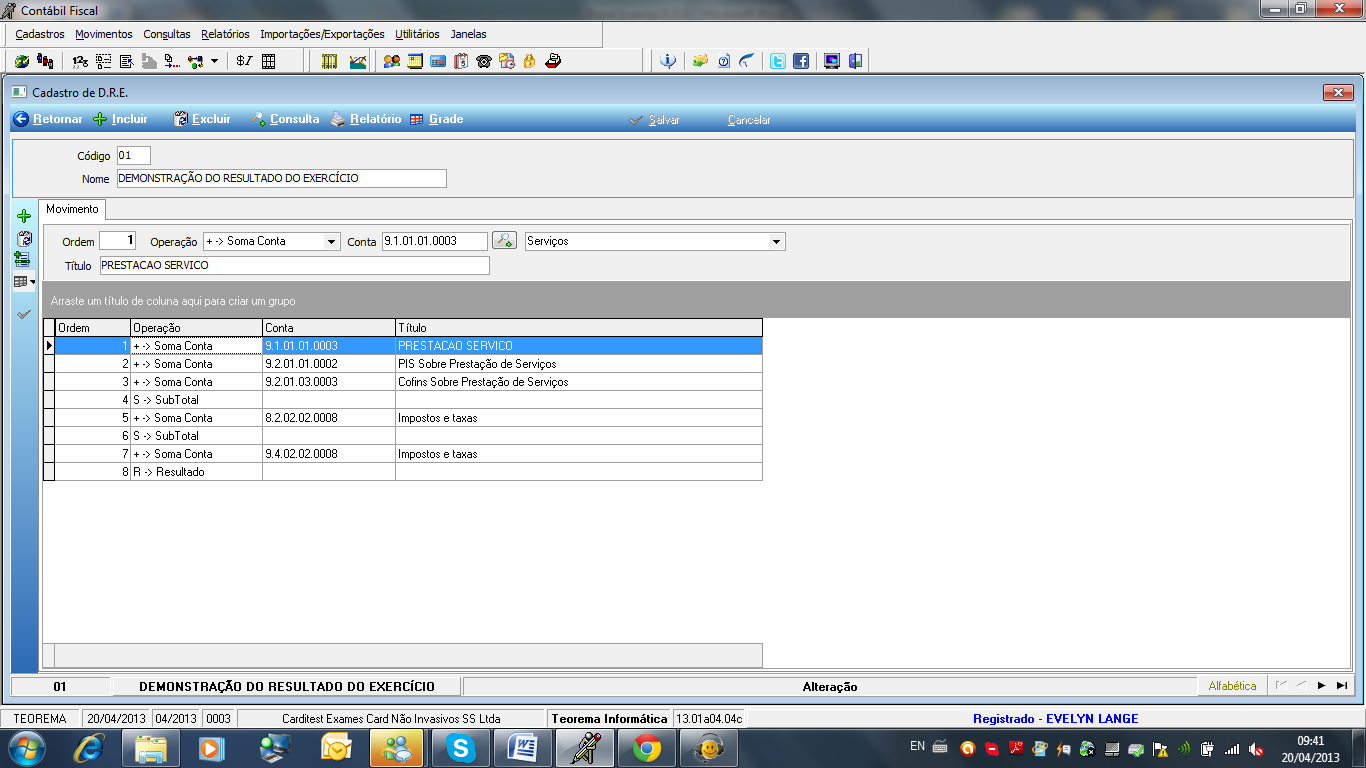Open the Consultas menu

tap(167, 34)
